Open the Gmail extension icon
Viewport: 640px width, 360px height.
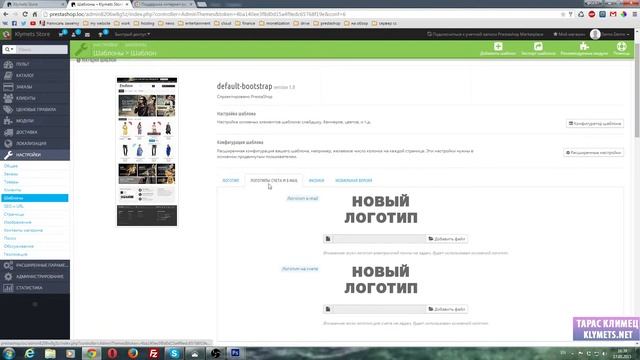coord(613,14)
